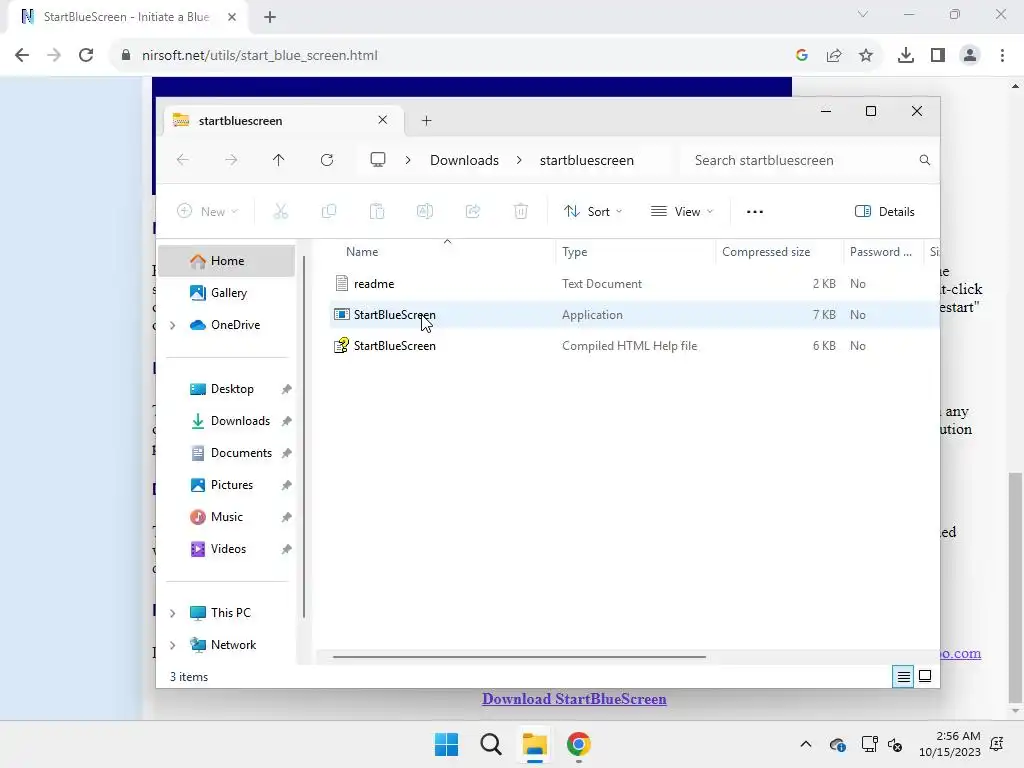Click the Google icon in address bar

pos(802,56)
